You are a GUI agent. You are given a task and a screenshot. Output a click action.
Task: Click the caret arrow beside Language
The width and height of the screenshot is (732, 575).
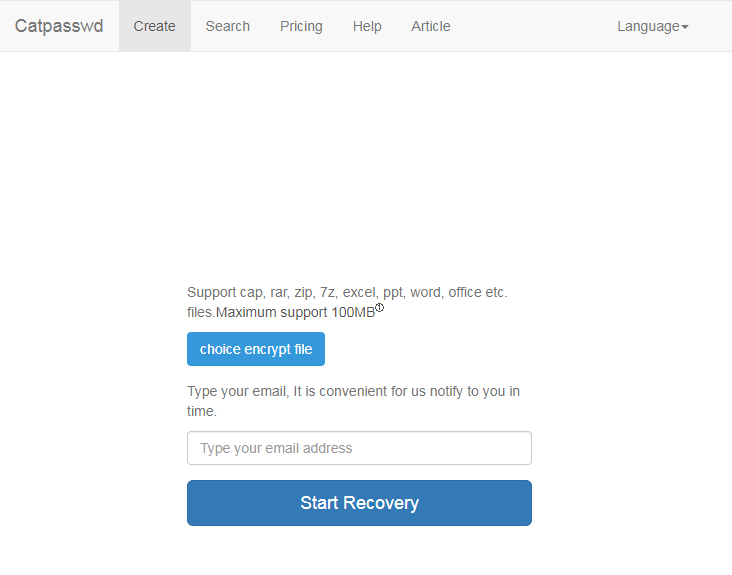coord(685,27)
